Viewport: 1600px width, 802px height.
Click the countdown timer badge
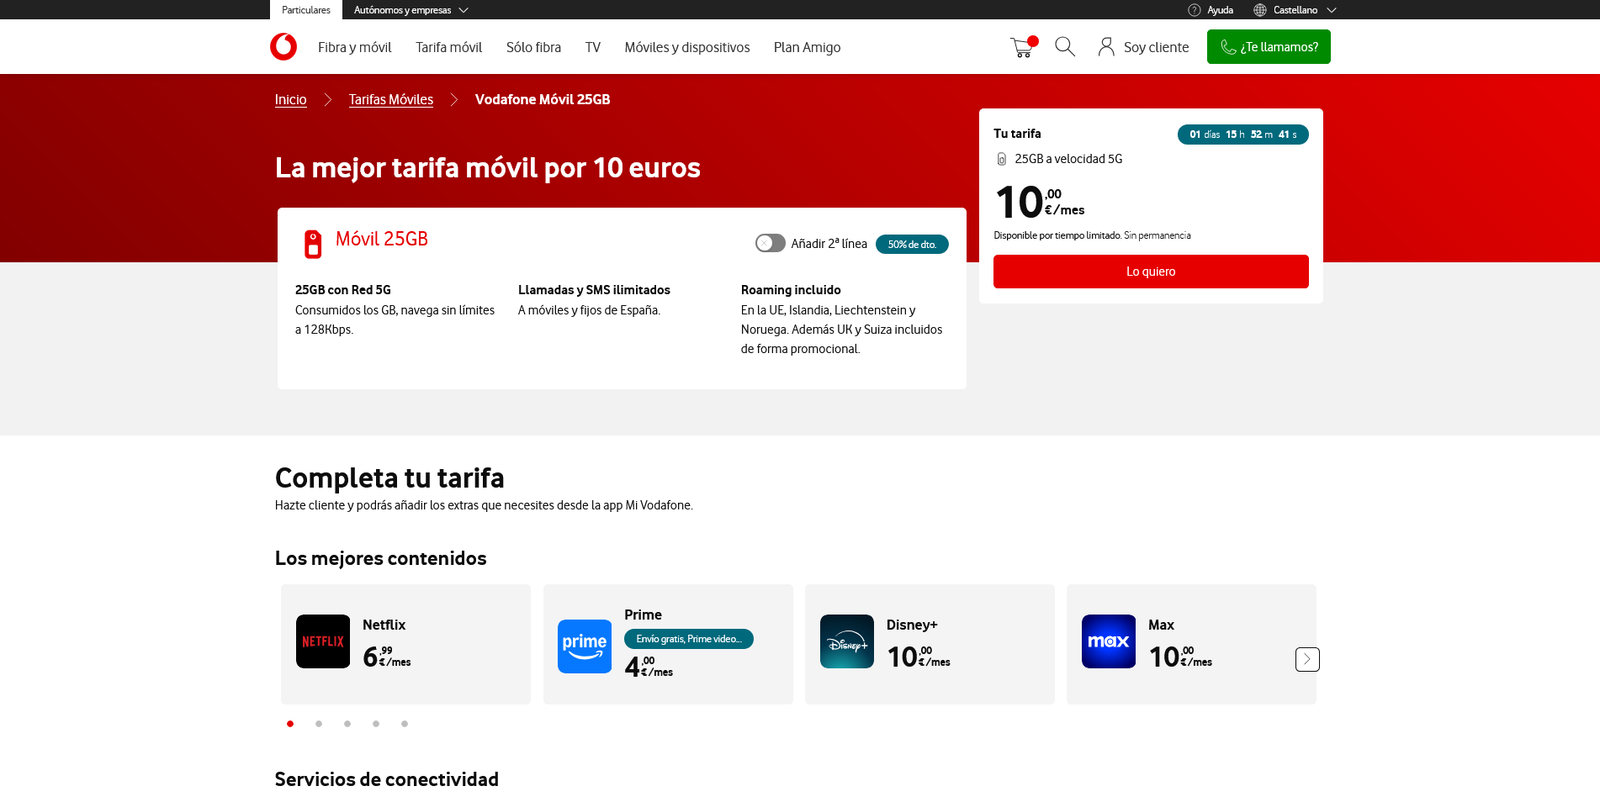[1243, 134]
